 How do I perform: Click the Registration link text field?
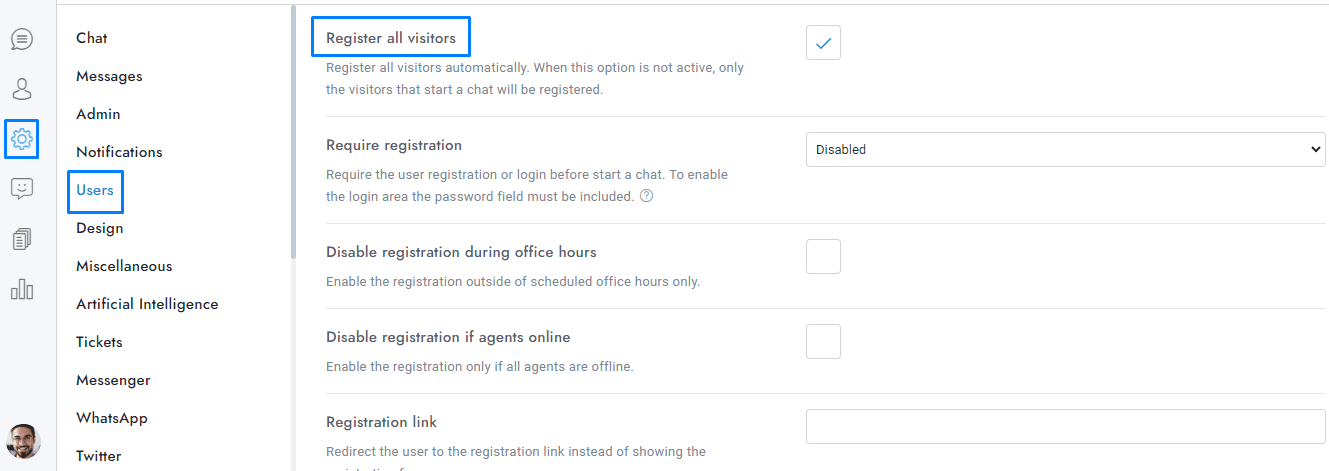pyautogui.click(x=1065, y=427)
